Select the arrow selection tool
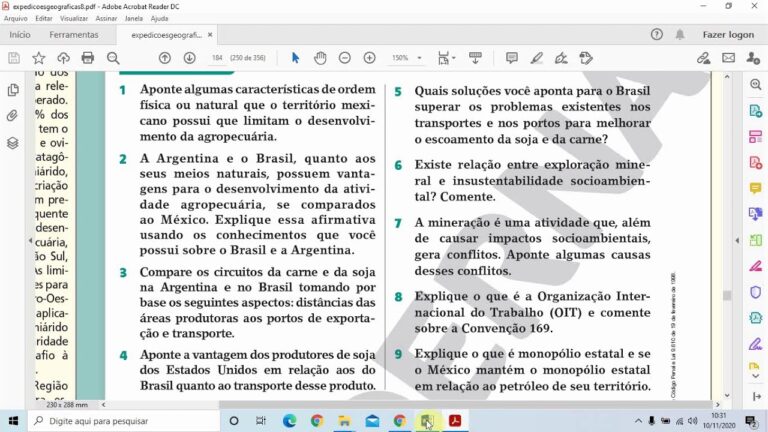Viewport: 768px width, 432px height. point(295,58)
